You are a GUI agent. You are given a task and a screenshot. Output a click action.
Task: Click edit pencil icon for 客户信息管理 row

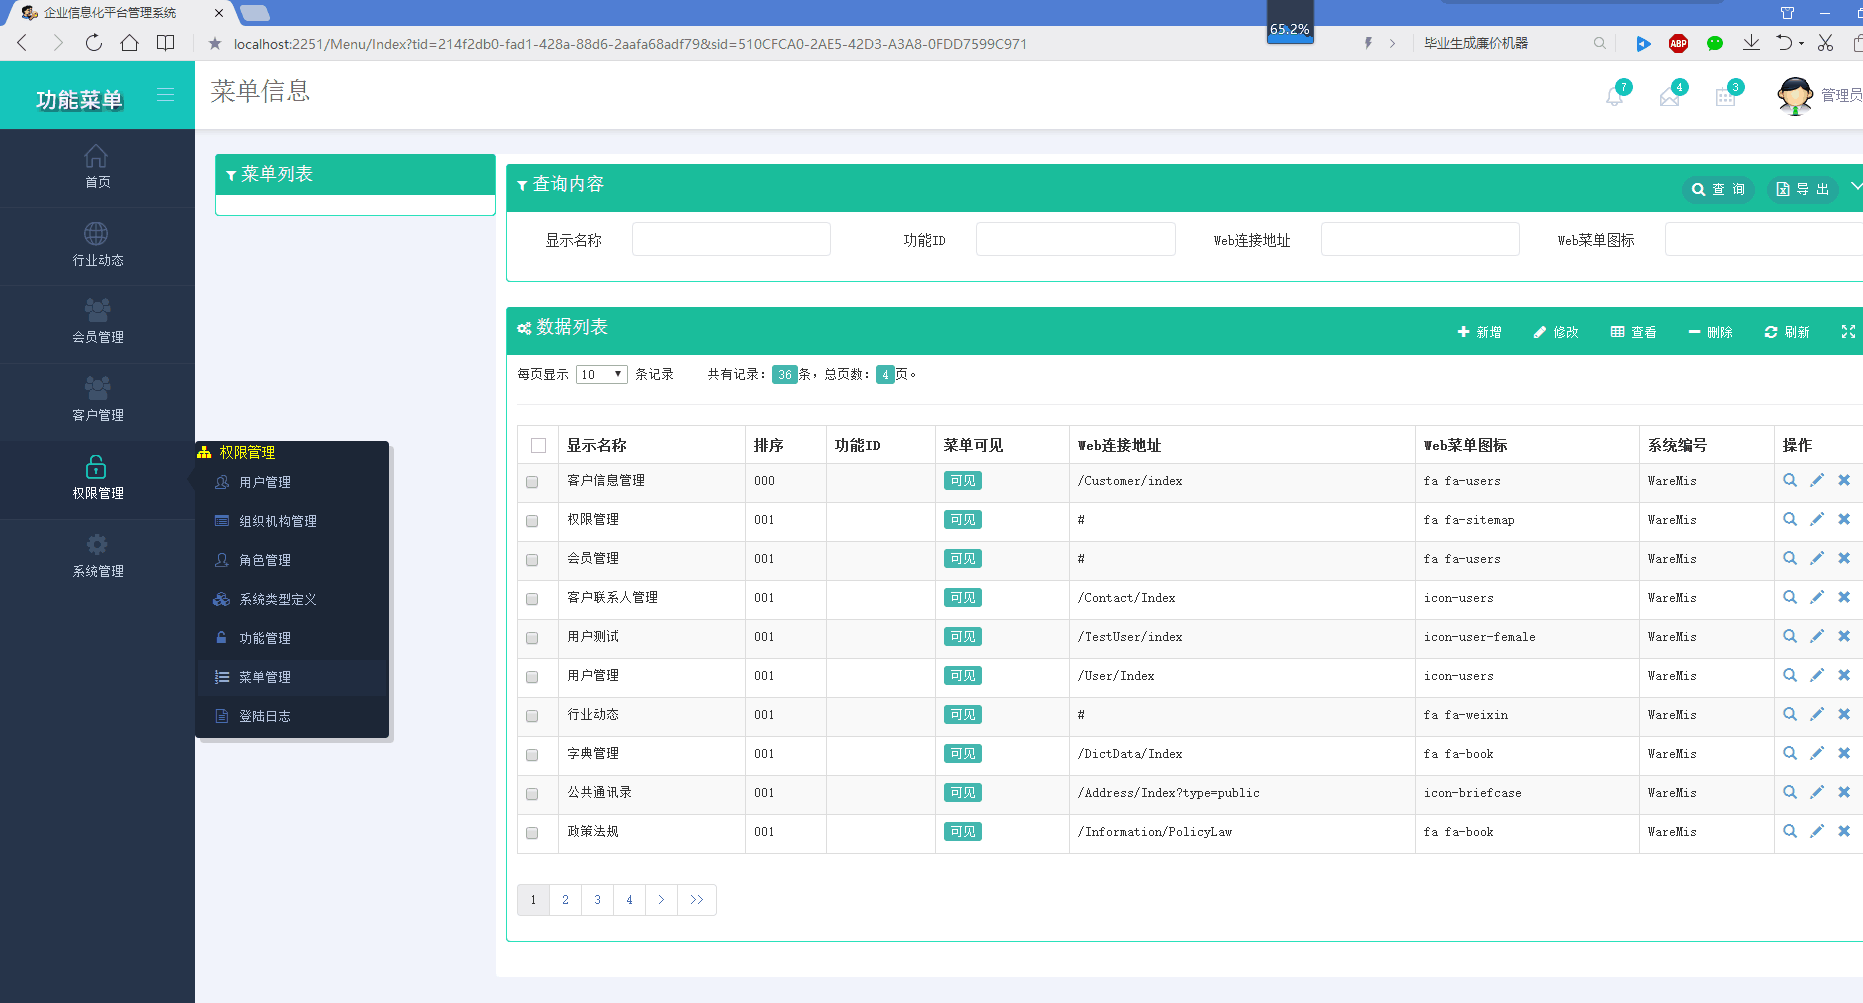1817,481
